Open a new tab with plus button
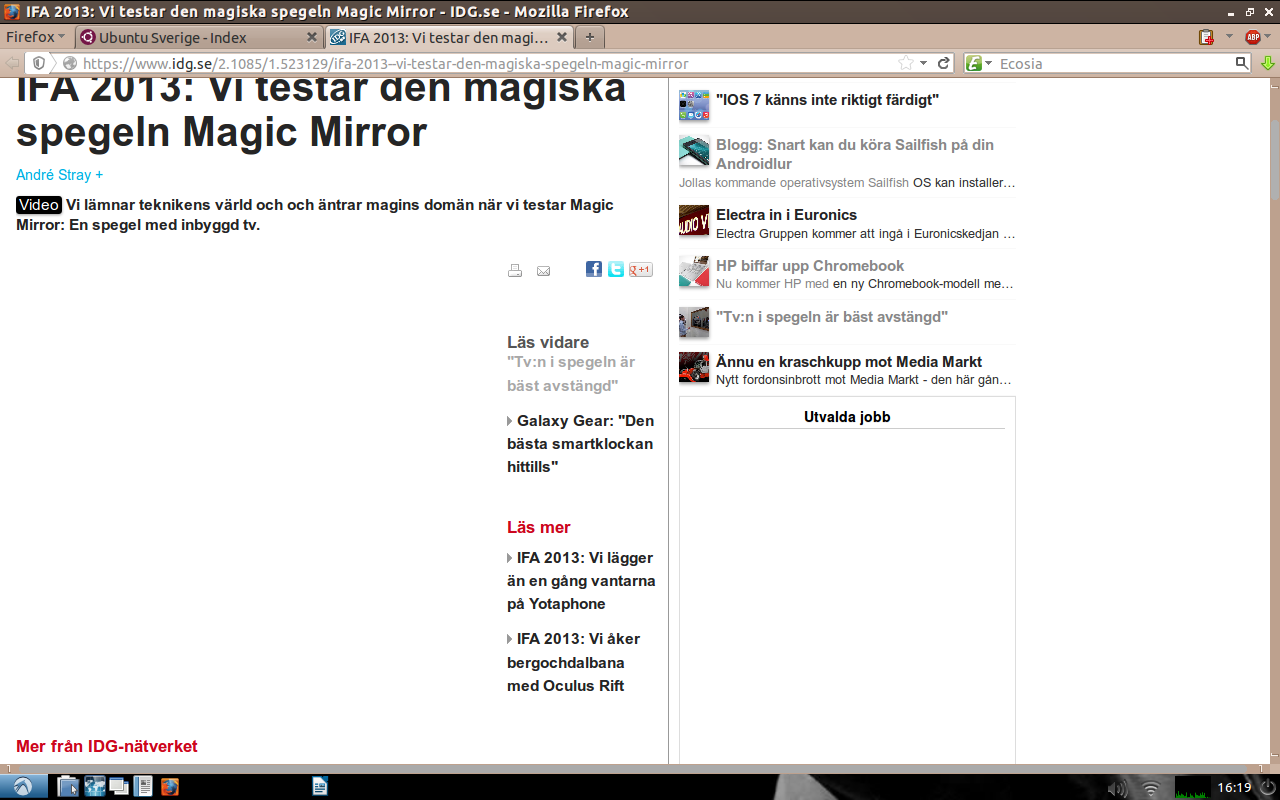 coord(590,37)
